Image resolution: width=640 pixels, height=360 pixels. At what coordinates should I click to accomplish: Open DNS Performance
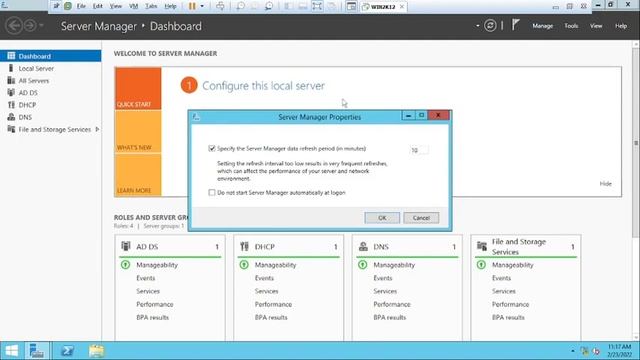tap(392, 304)
